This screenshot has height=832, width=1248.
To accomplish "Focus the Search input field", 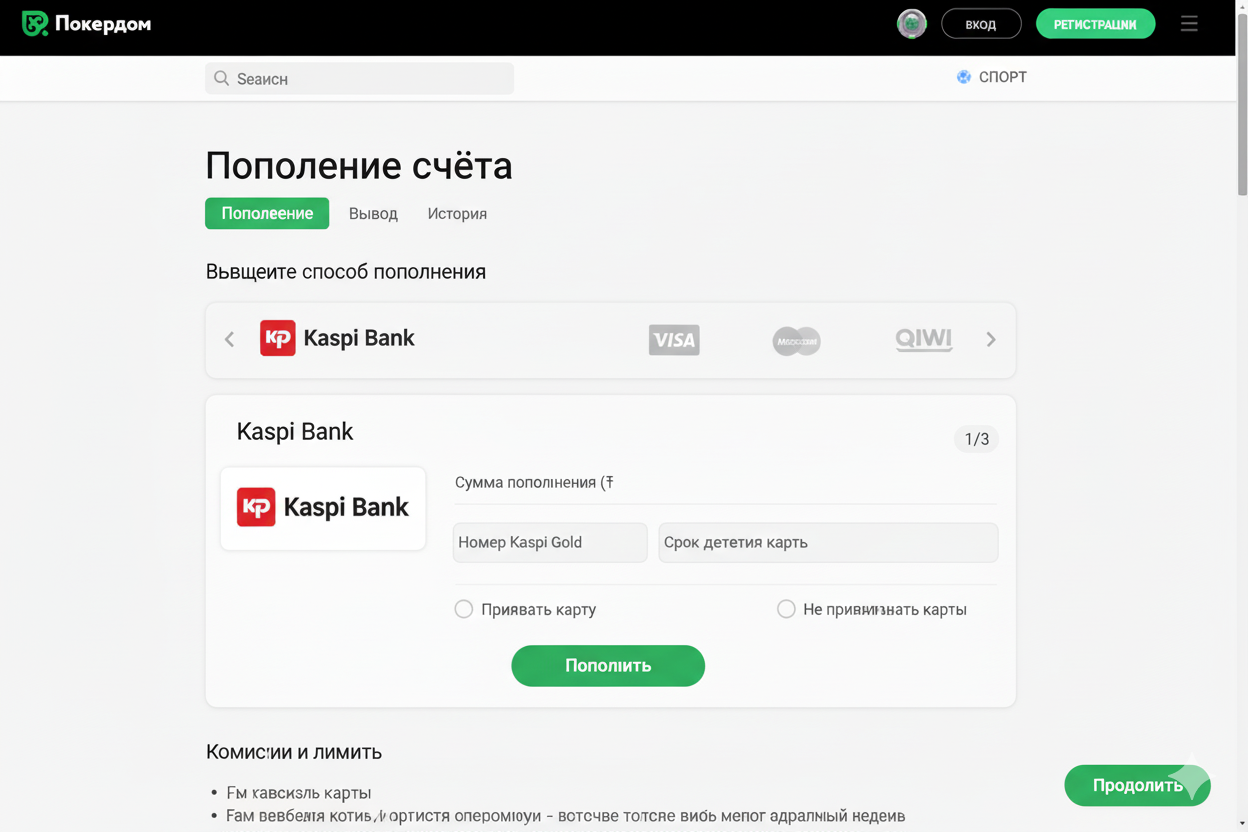I will tap(360, 78).
